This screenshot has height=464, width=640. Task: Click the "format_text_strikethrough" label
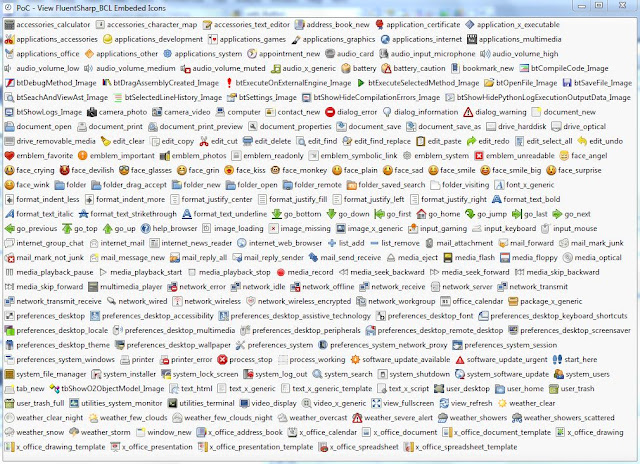(x=133, y=214)
